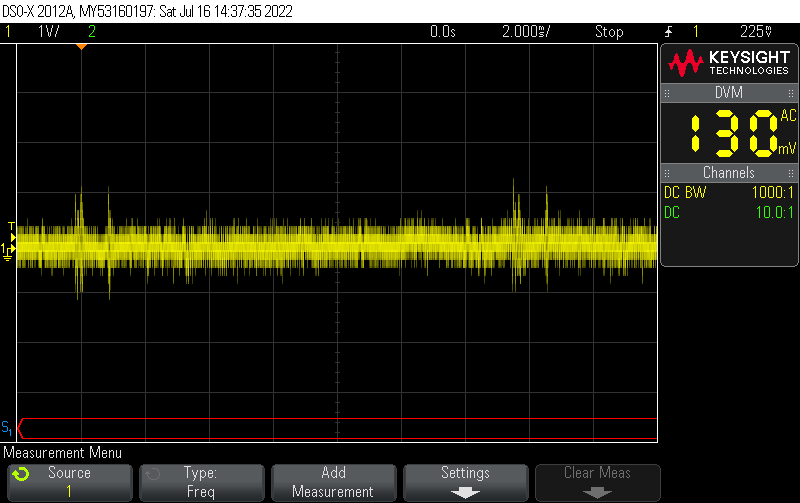Click channel 2 DC 10.0:1 row
The image size is (800, 503).
click(x=729, y=212)
